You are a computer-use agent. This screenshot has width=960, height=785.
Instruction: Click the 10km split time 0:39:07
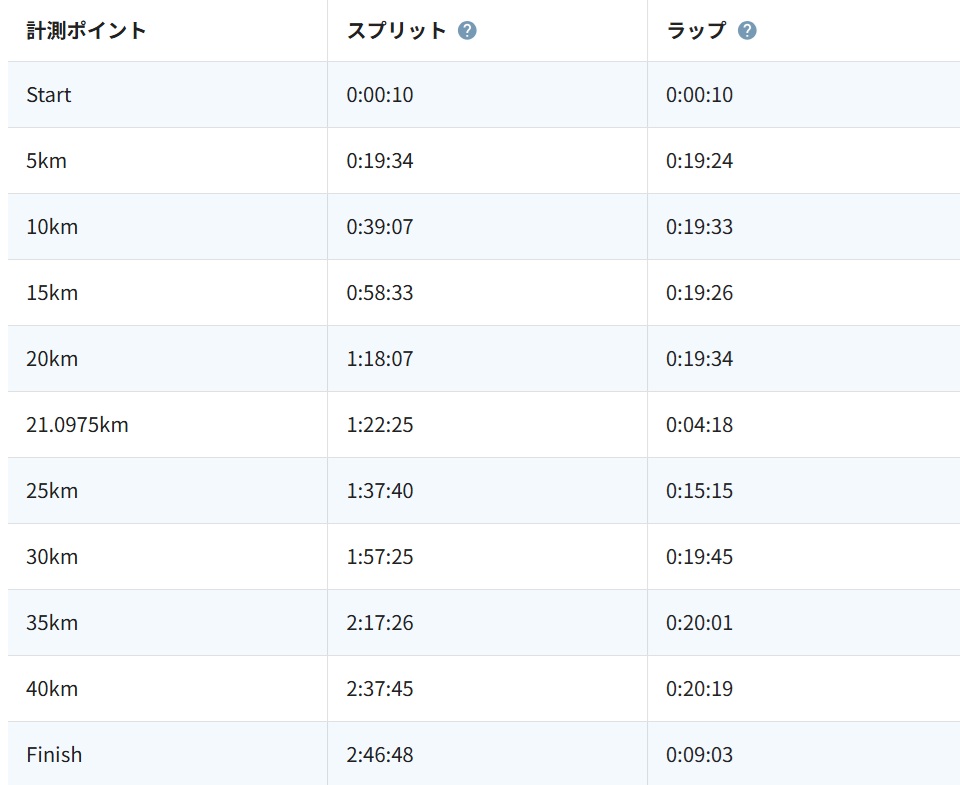[380, 227]
